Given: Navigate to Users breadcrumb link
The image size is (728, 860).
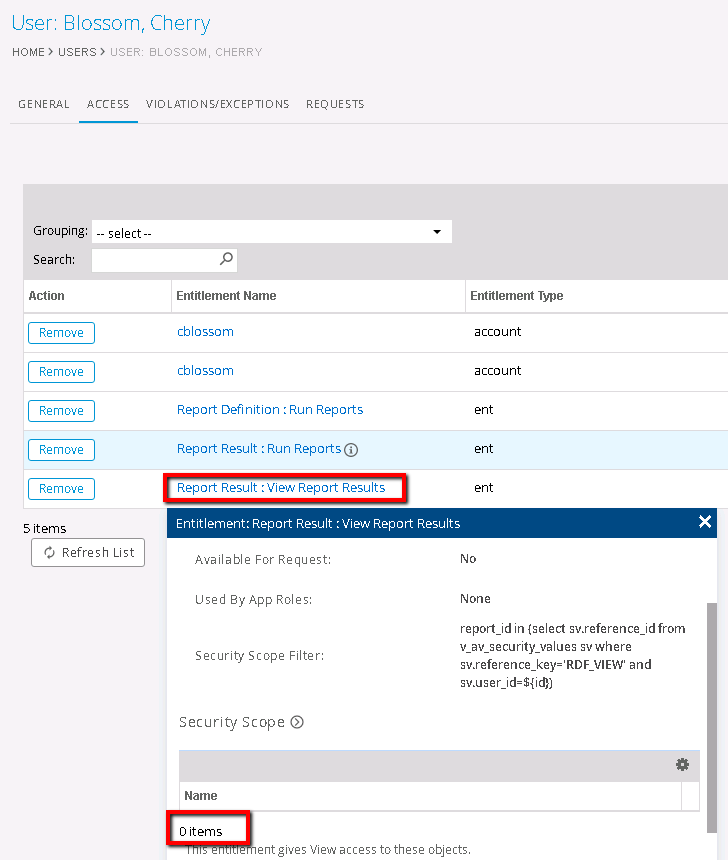Looking at the screenshot, I should [76, 52].
